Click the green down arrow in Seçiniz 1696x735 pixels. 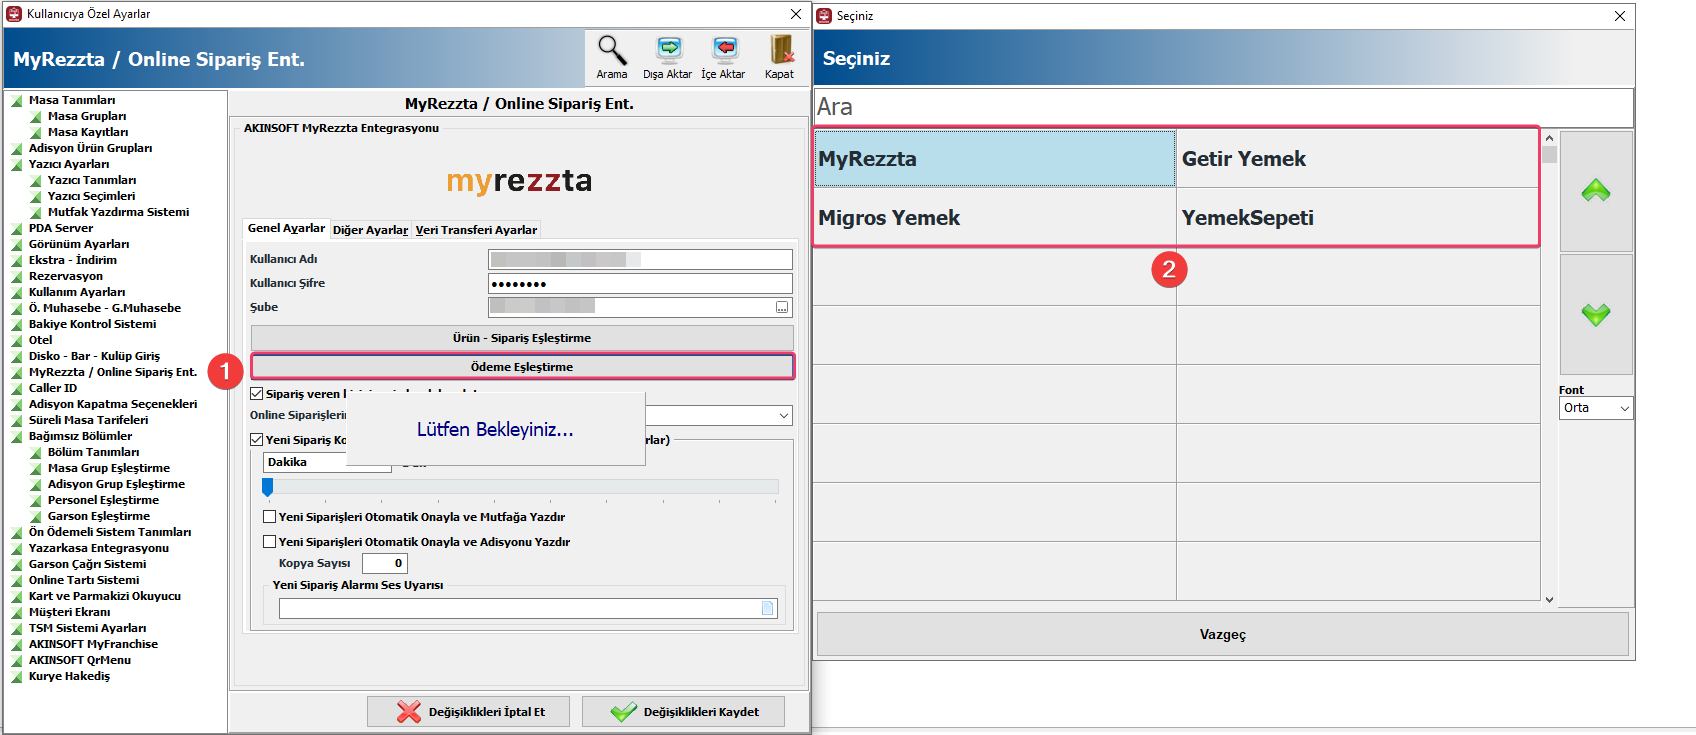[x=1596, y=314]
